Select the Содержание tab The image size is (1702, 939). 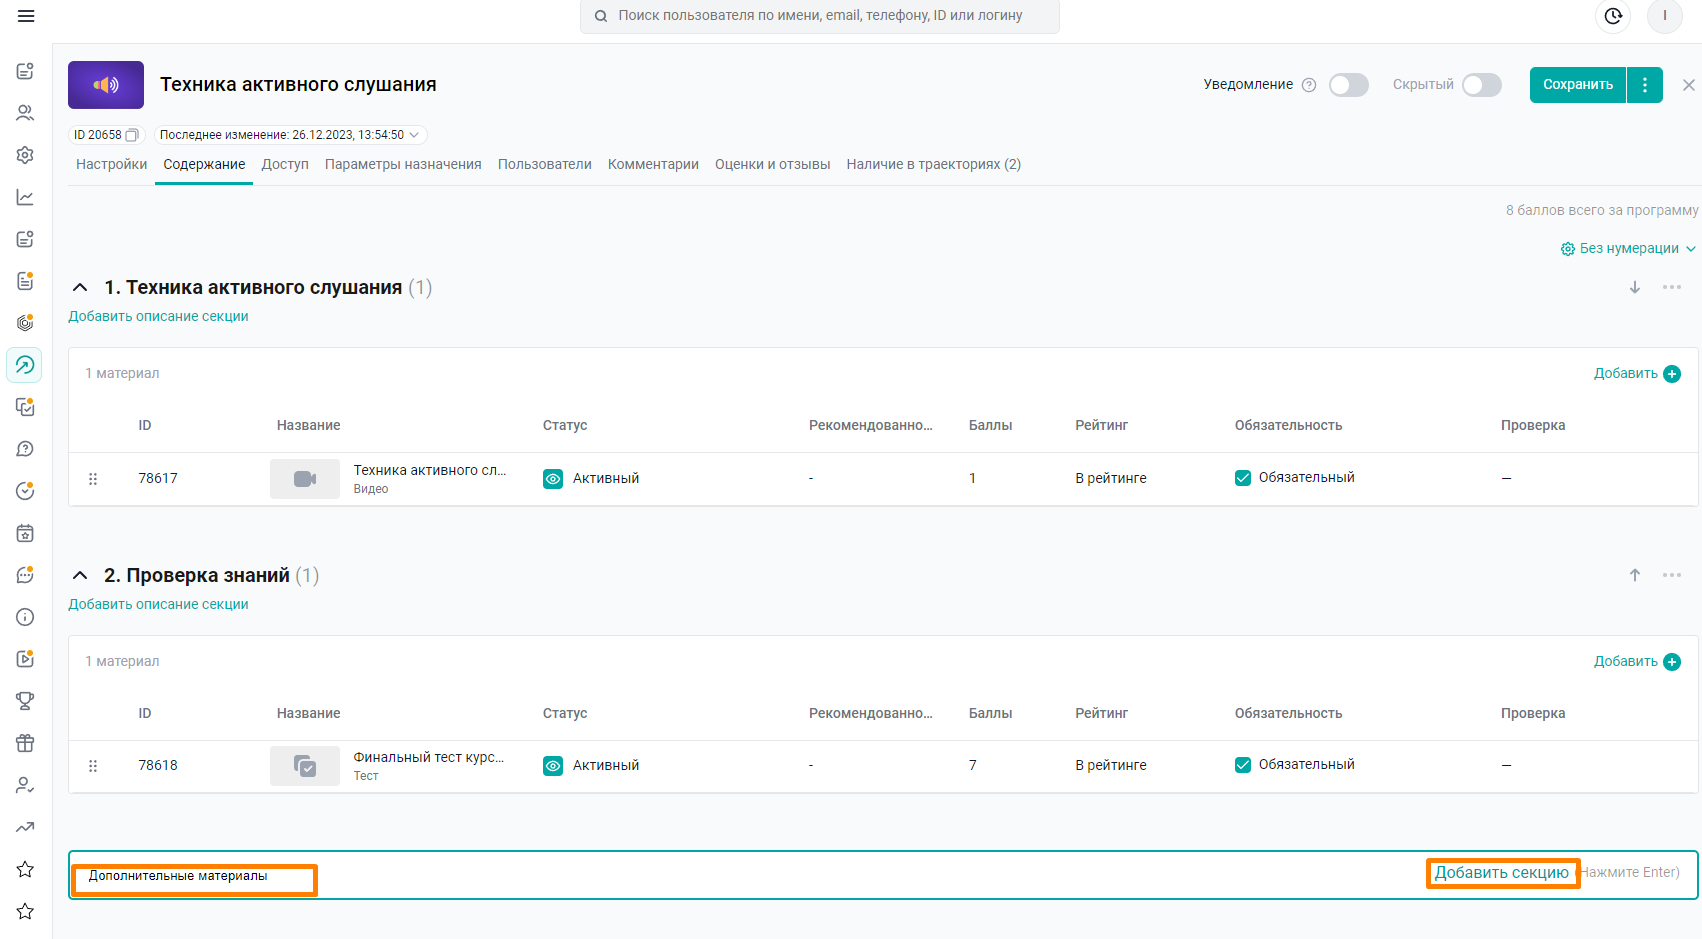204,165
